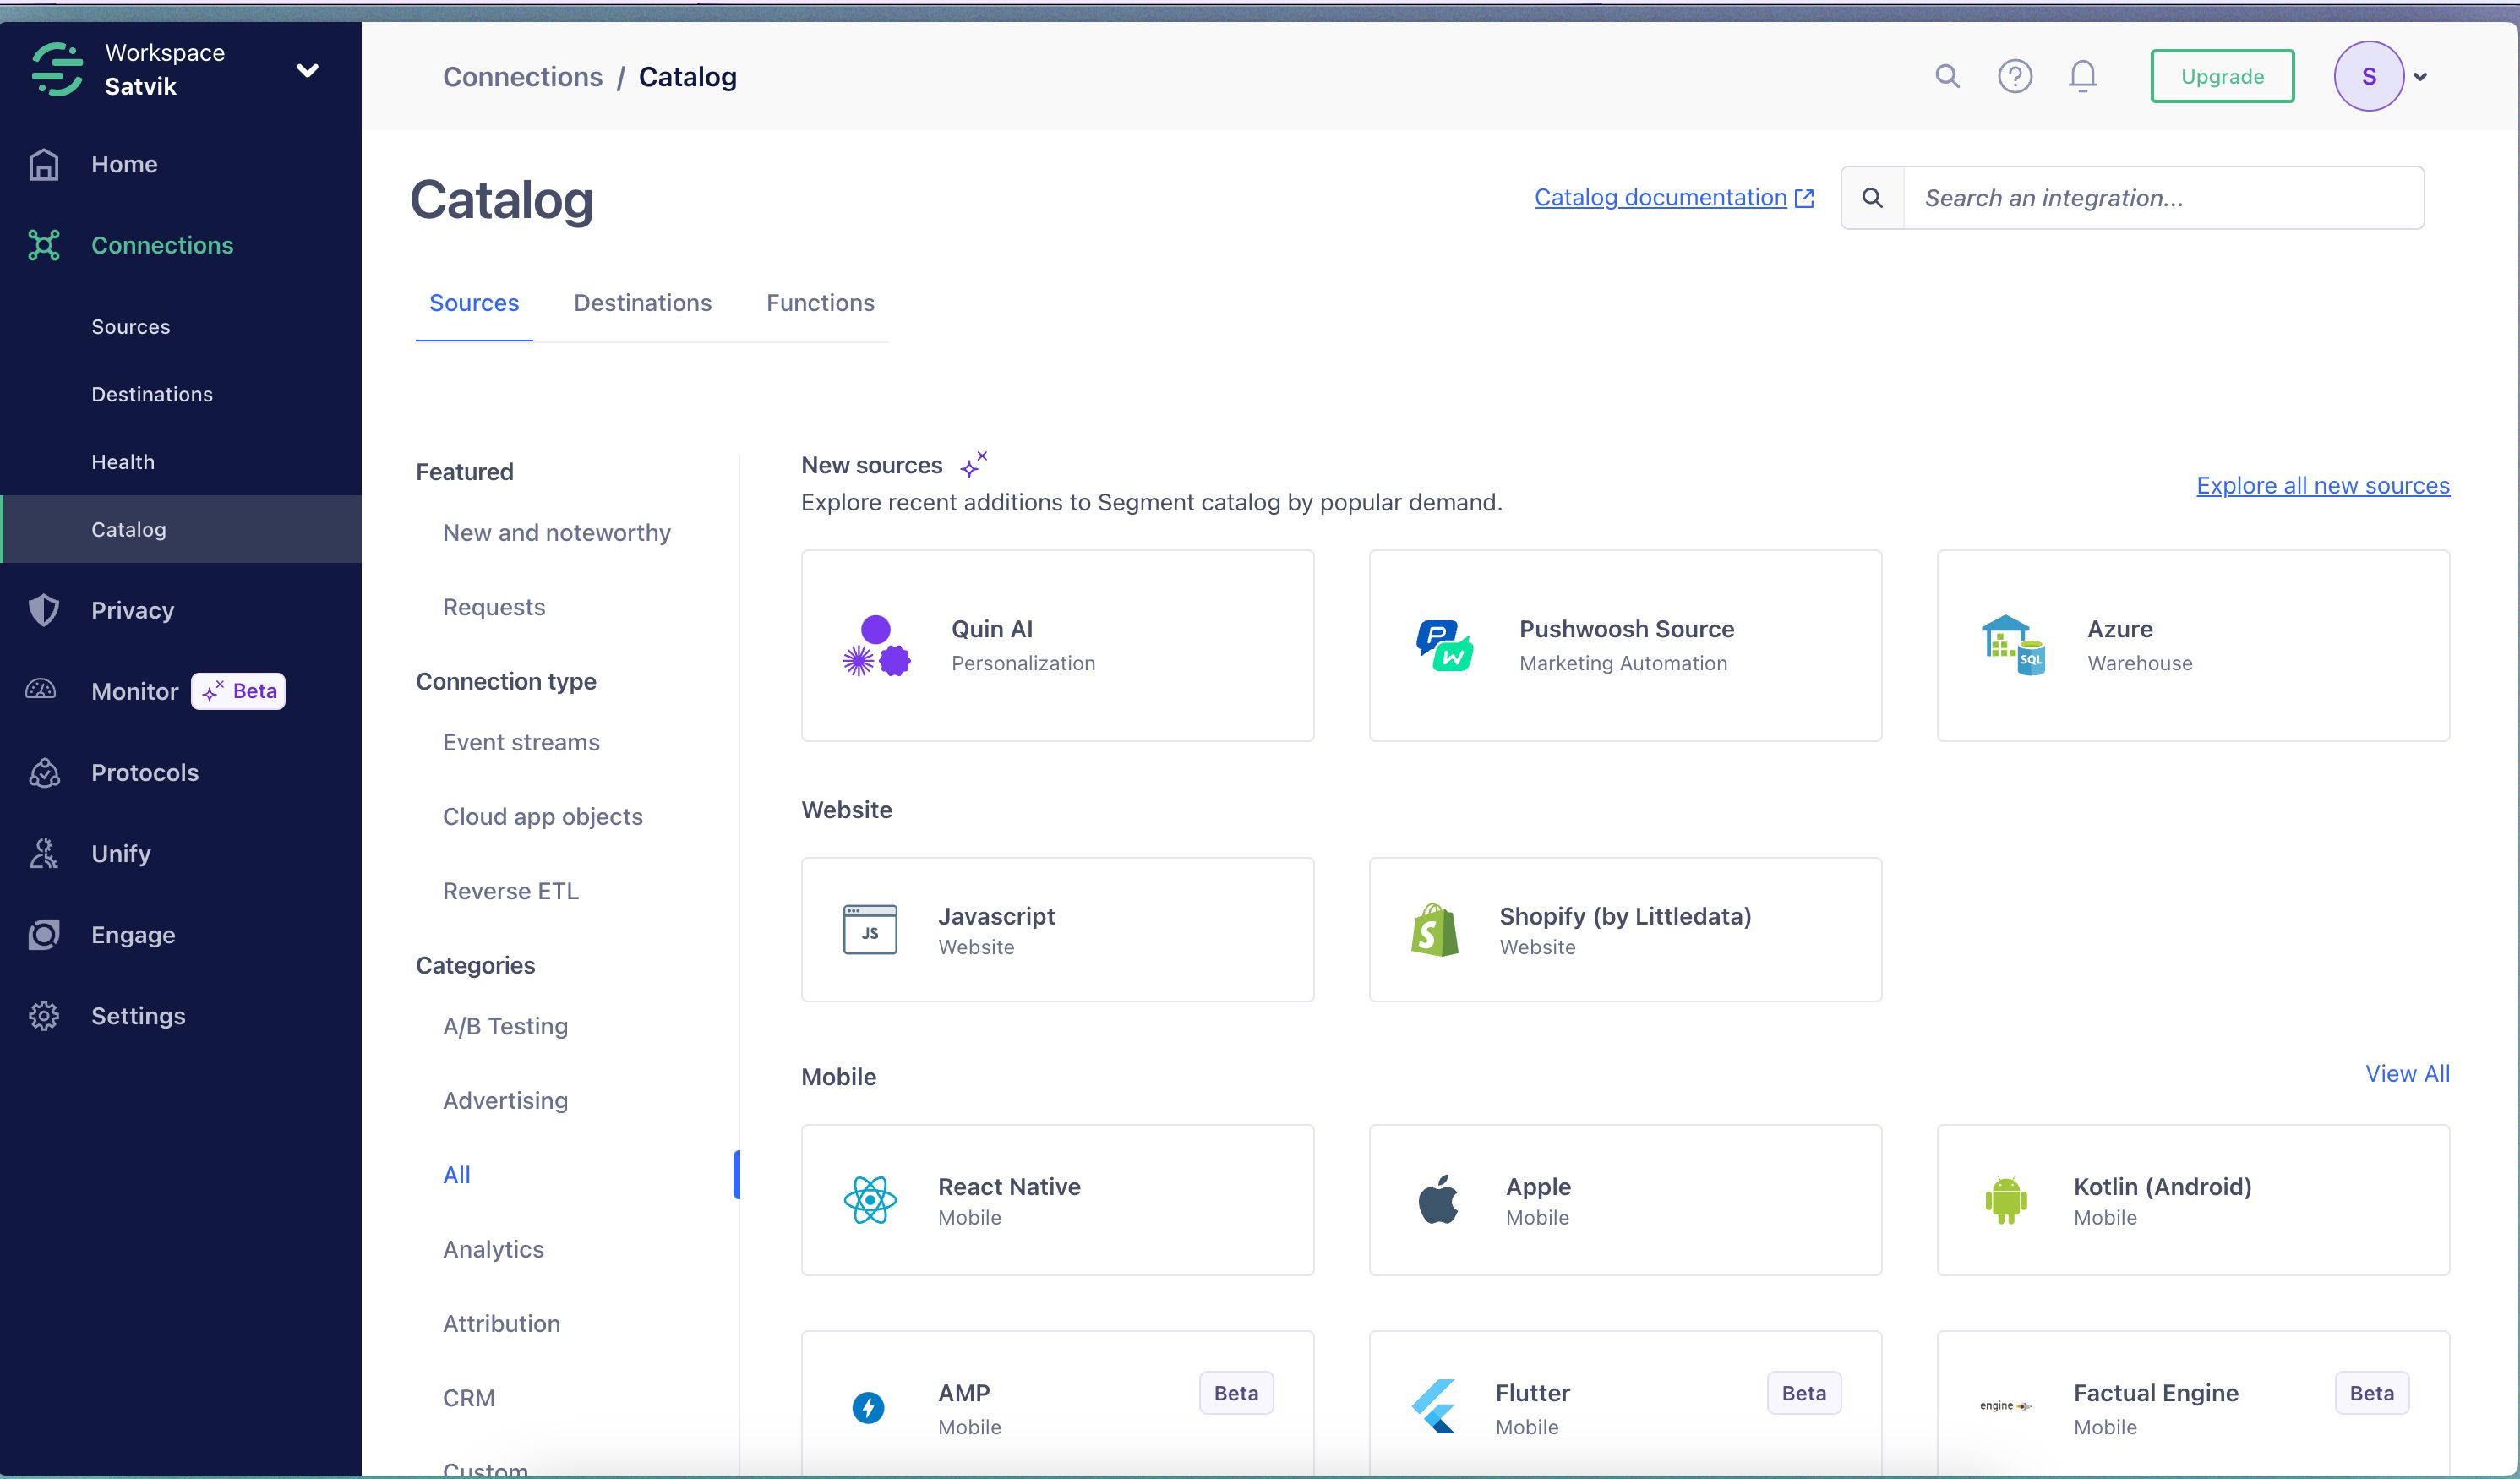Open the help question mark icon
2520x1479 pixels.
coord(2015,76)
